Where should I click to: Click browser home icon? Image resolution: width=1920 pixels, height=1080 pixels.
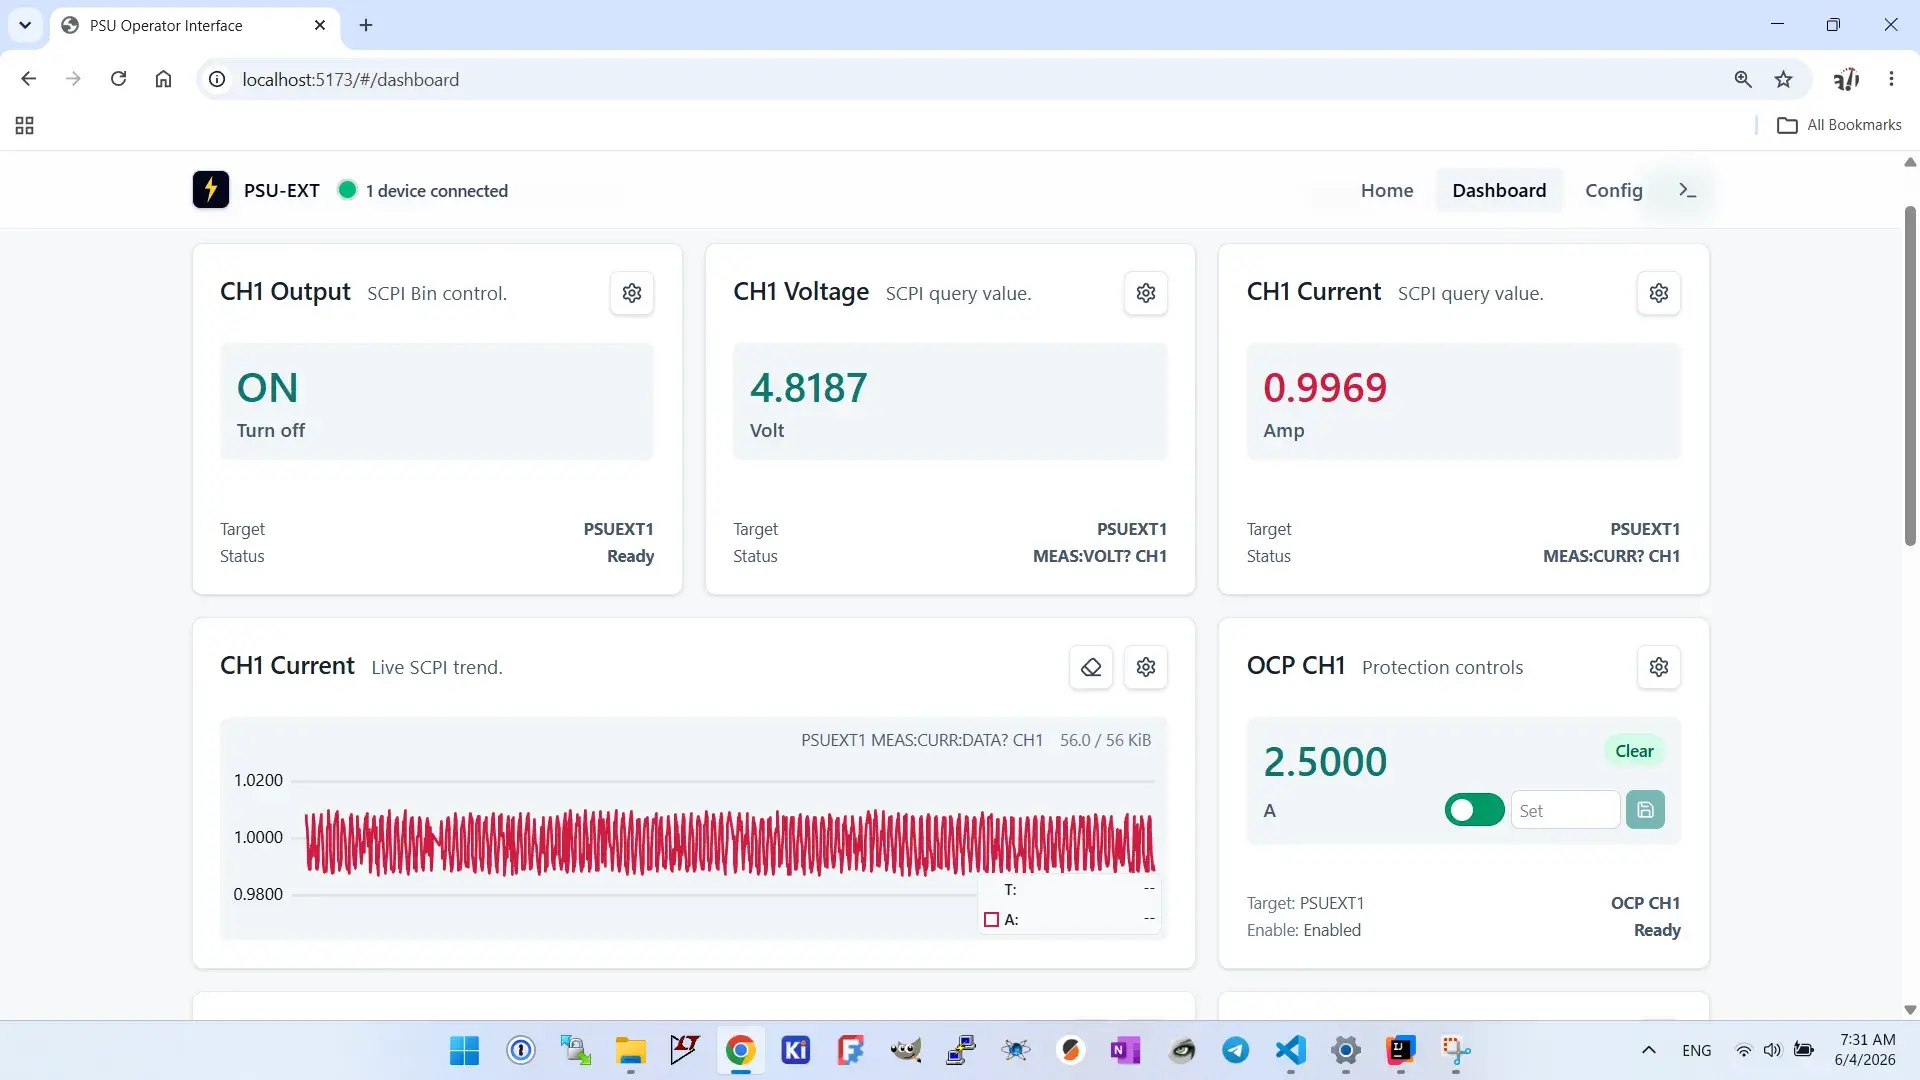click(163, 79)
